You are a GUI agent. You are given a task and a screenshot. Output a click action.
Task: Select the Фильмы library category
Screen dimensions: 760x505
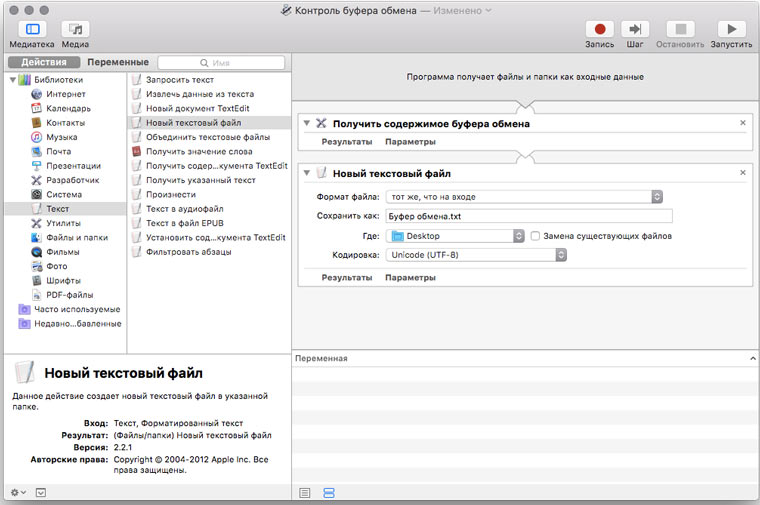click(63, 252)
